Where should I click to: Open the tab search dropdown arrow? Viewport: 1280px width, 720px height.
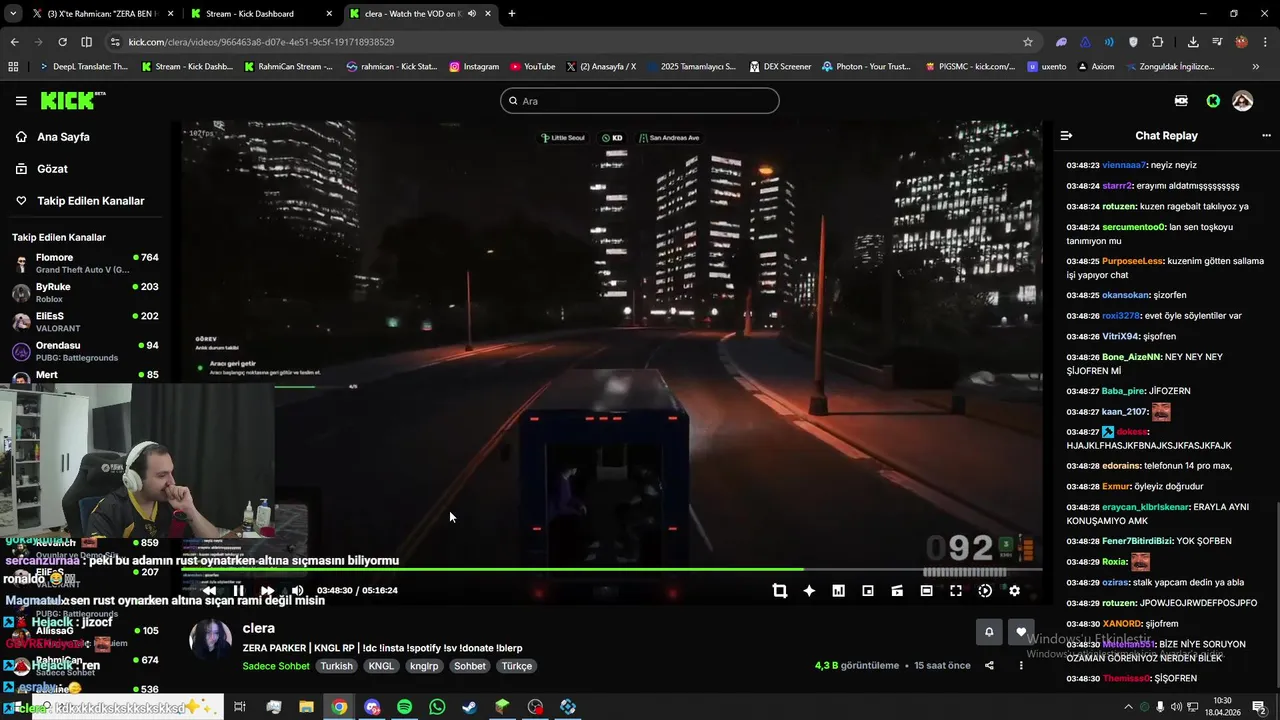(x=12, y=14)
